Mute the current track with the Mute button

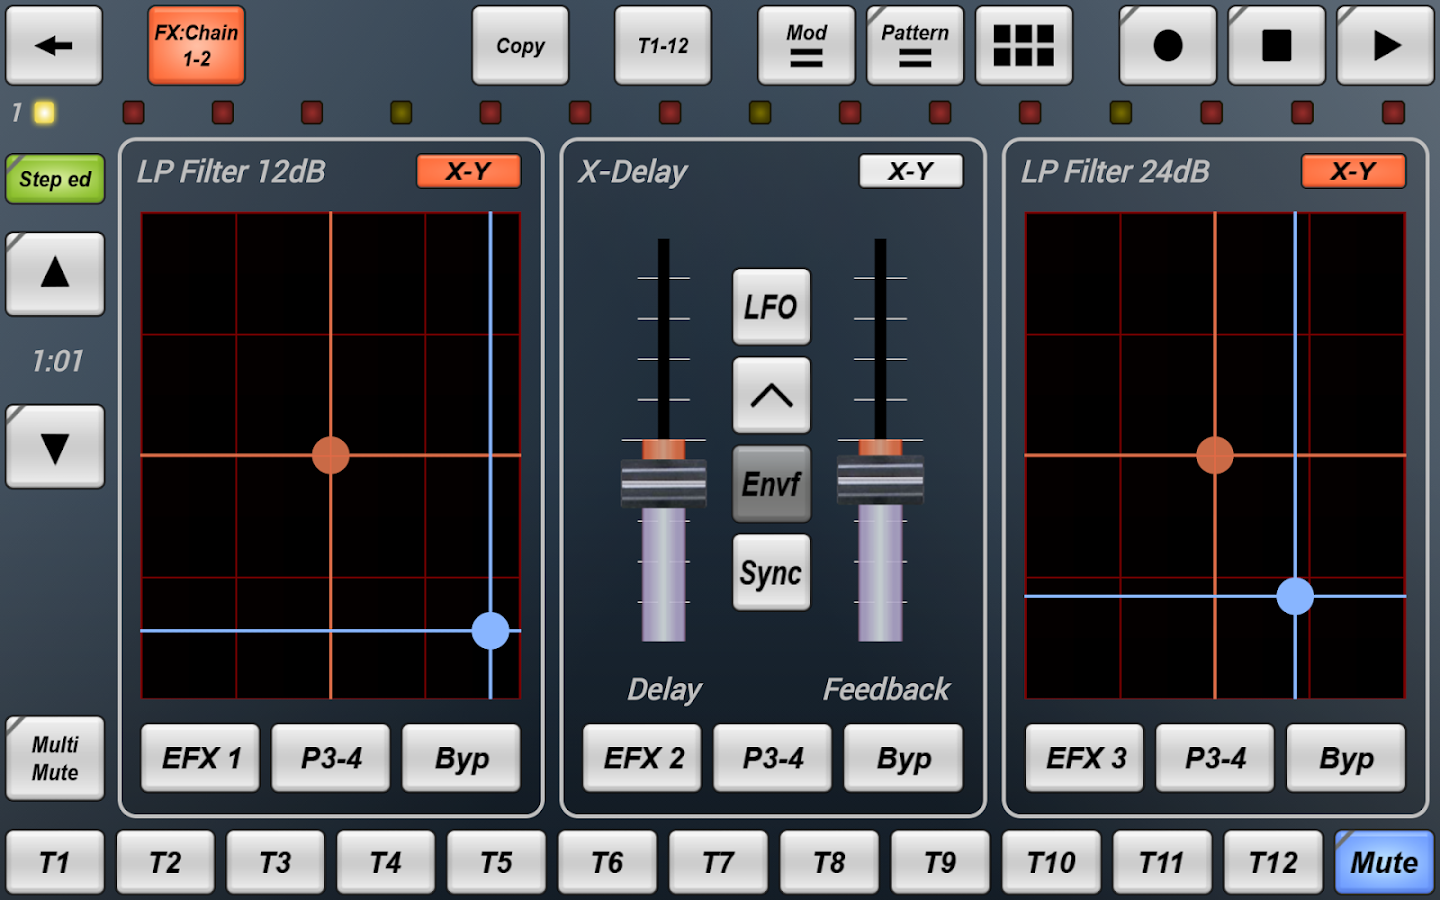click(x=1384, y=861)
